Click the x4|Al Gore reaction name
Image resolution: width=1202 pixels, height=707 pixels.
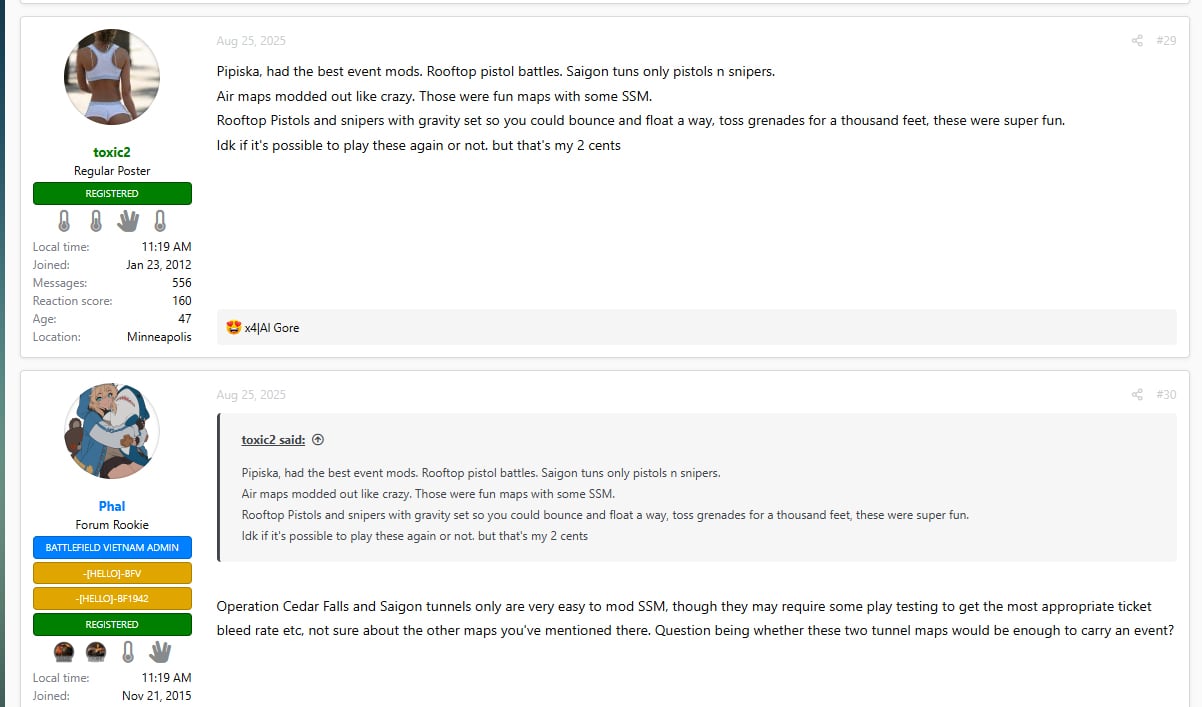coord(272,328)
